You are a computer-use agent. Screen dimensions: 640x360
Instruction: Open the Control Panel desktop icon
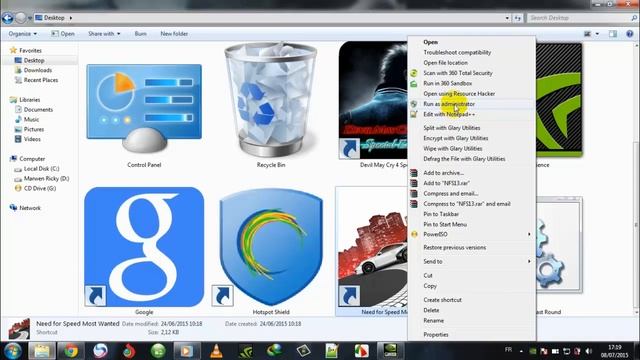coord(144,109)
